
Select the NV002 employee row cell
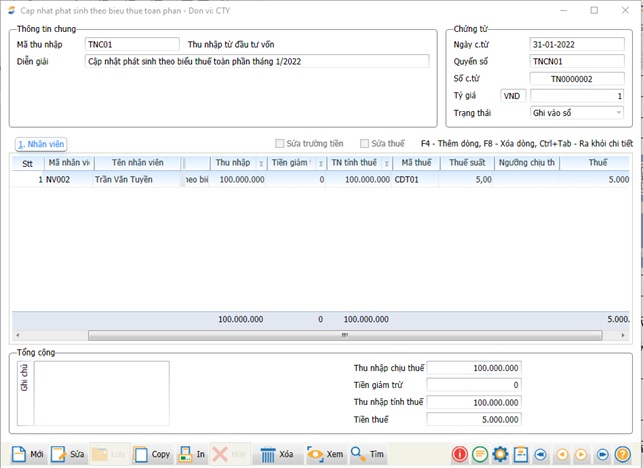[66, 180]
